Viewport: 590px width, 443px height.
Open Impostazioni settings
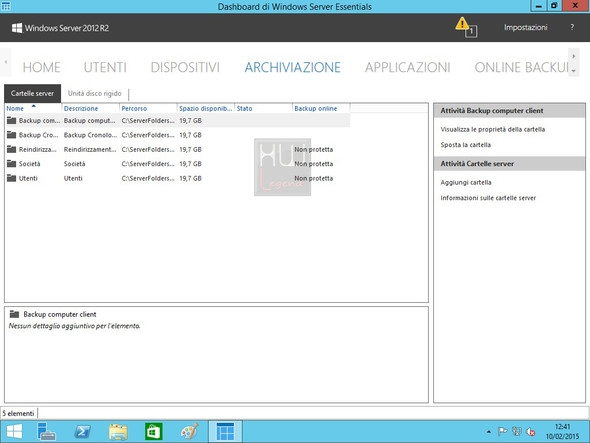(x=525, y=27)
